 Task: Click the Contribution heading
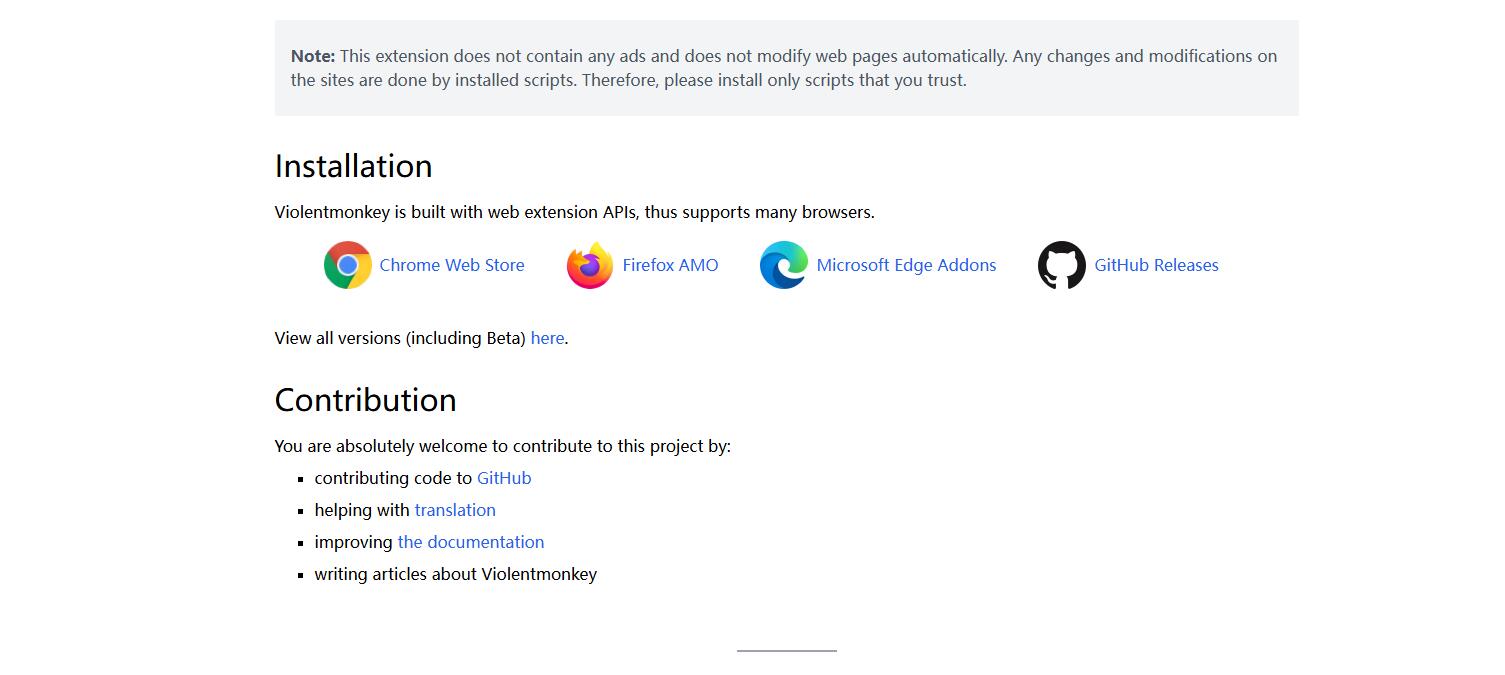point(365,400)
